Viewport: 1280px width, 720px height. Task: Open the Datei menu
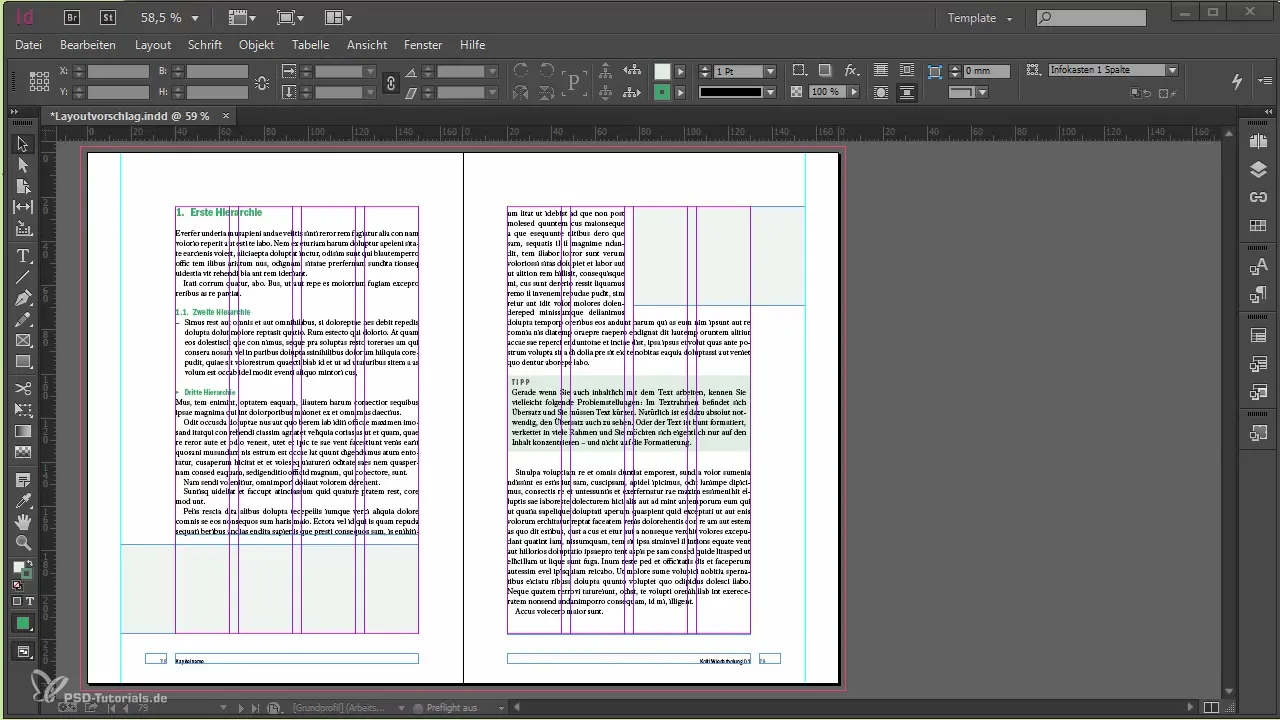pyautogui.click(x=28, y=45)
